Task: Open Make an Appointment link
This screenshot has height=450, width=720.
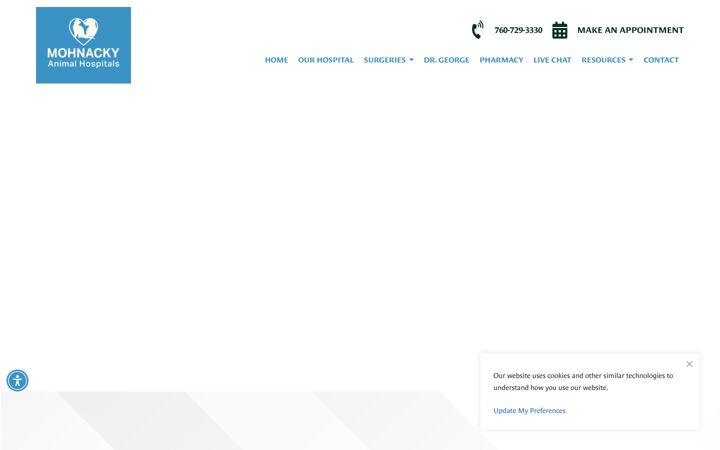Action: pyautogui.click(x=630, y=30)
